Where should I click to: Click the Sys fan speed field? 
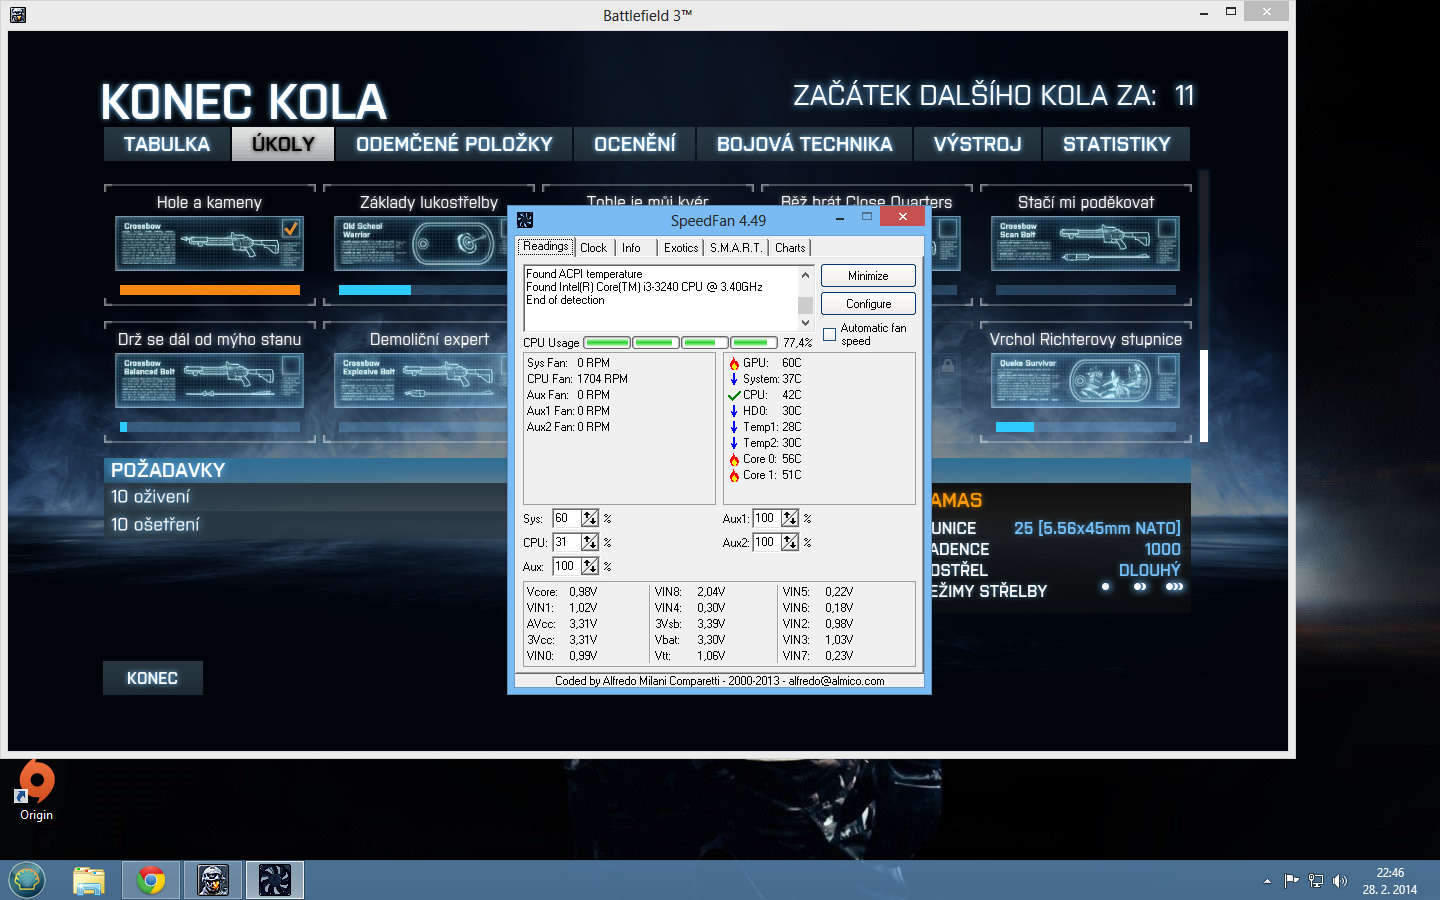566,518
